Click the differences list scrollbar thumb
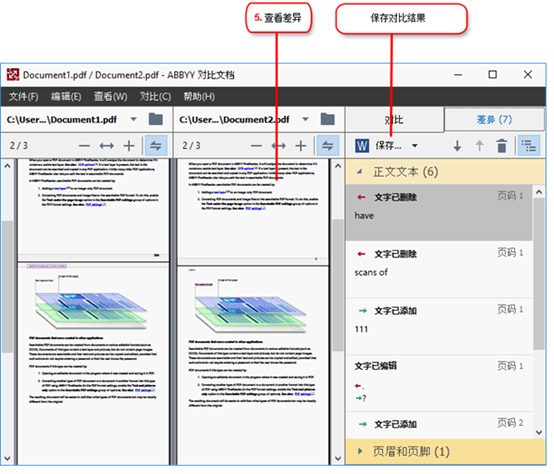This screenshot has width=554, height=474. click(539, 274)
